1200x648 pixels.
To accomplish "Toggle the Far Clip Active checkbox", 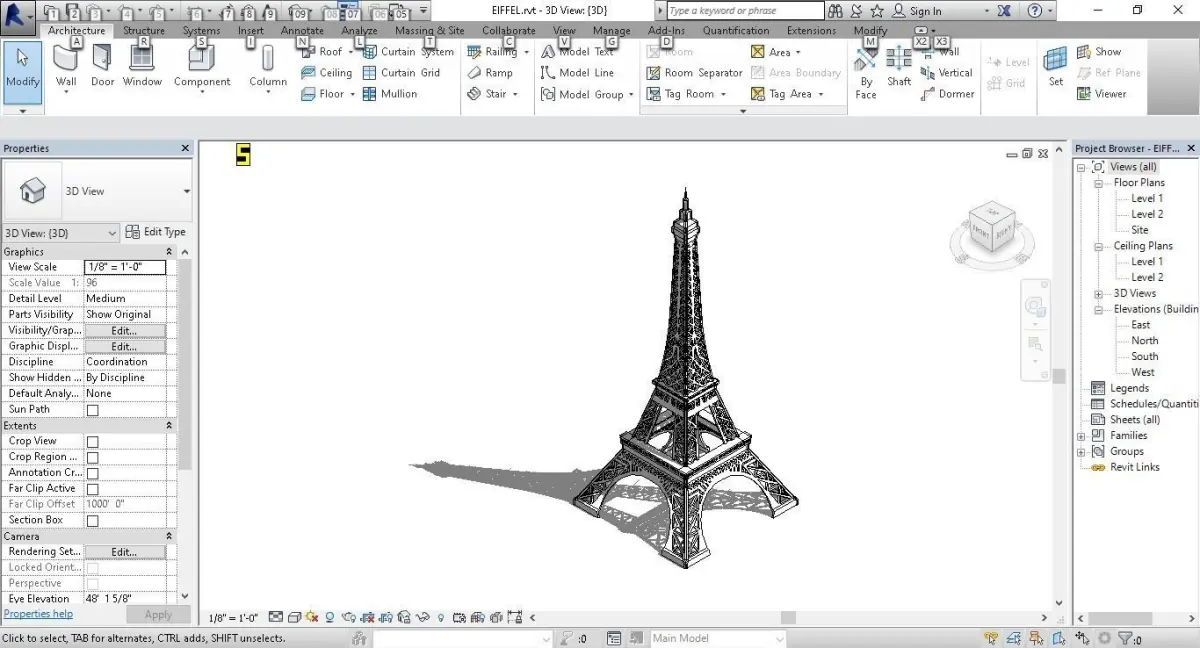I will click(x=92, y=489).
